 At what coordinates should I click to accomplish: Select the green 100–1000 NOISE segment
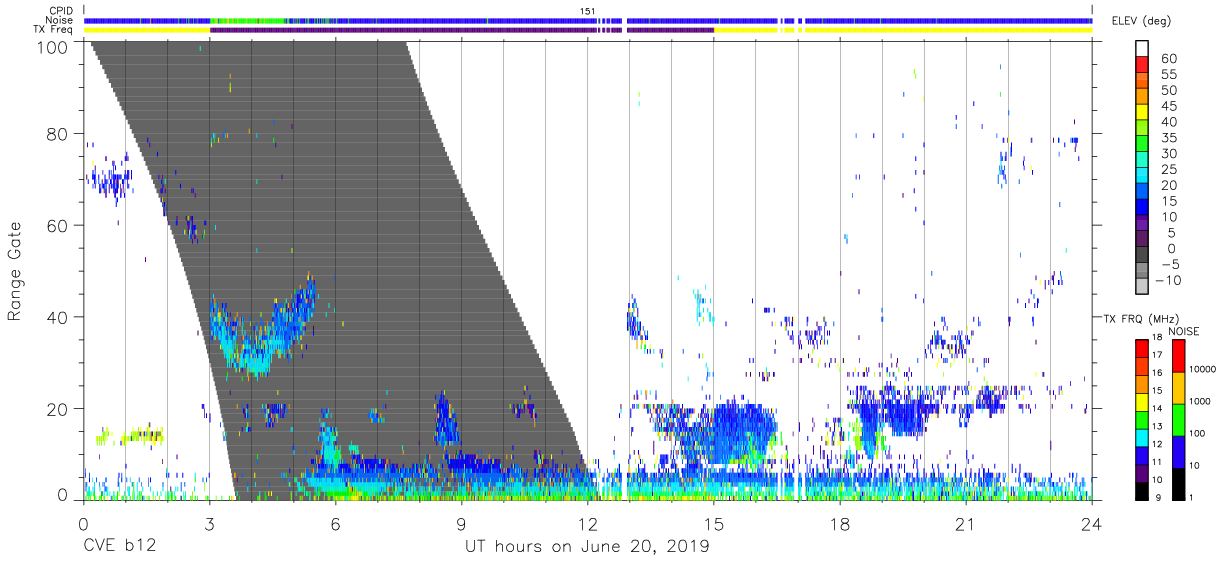[x=1177, y=420]
